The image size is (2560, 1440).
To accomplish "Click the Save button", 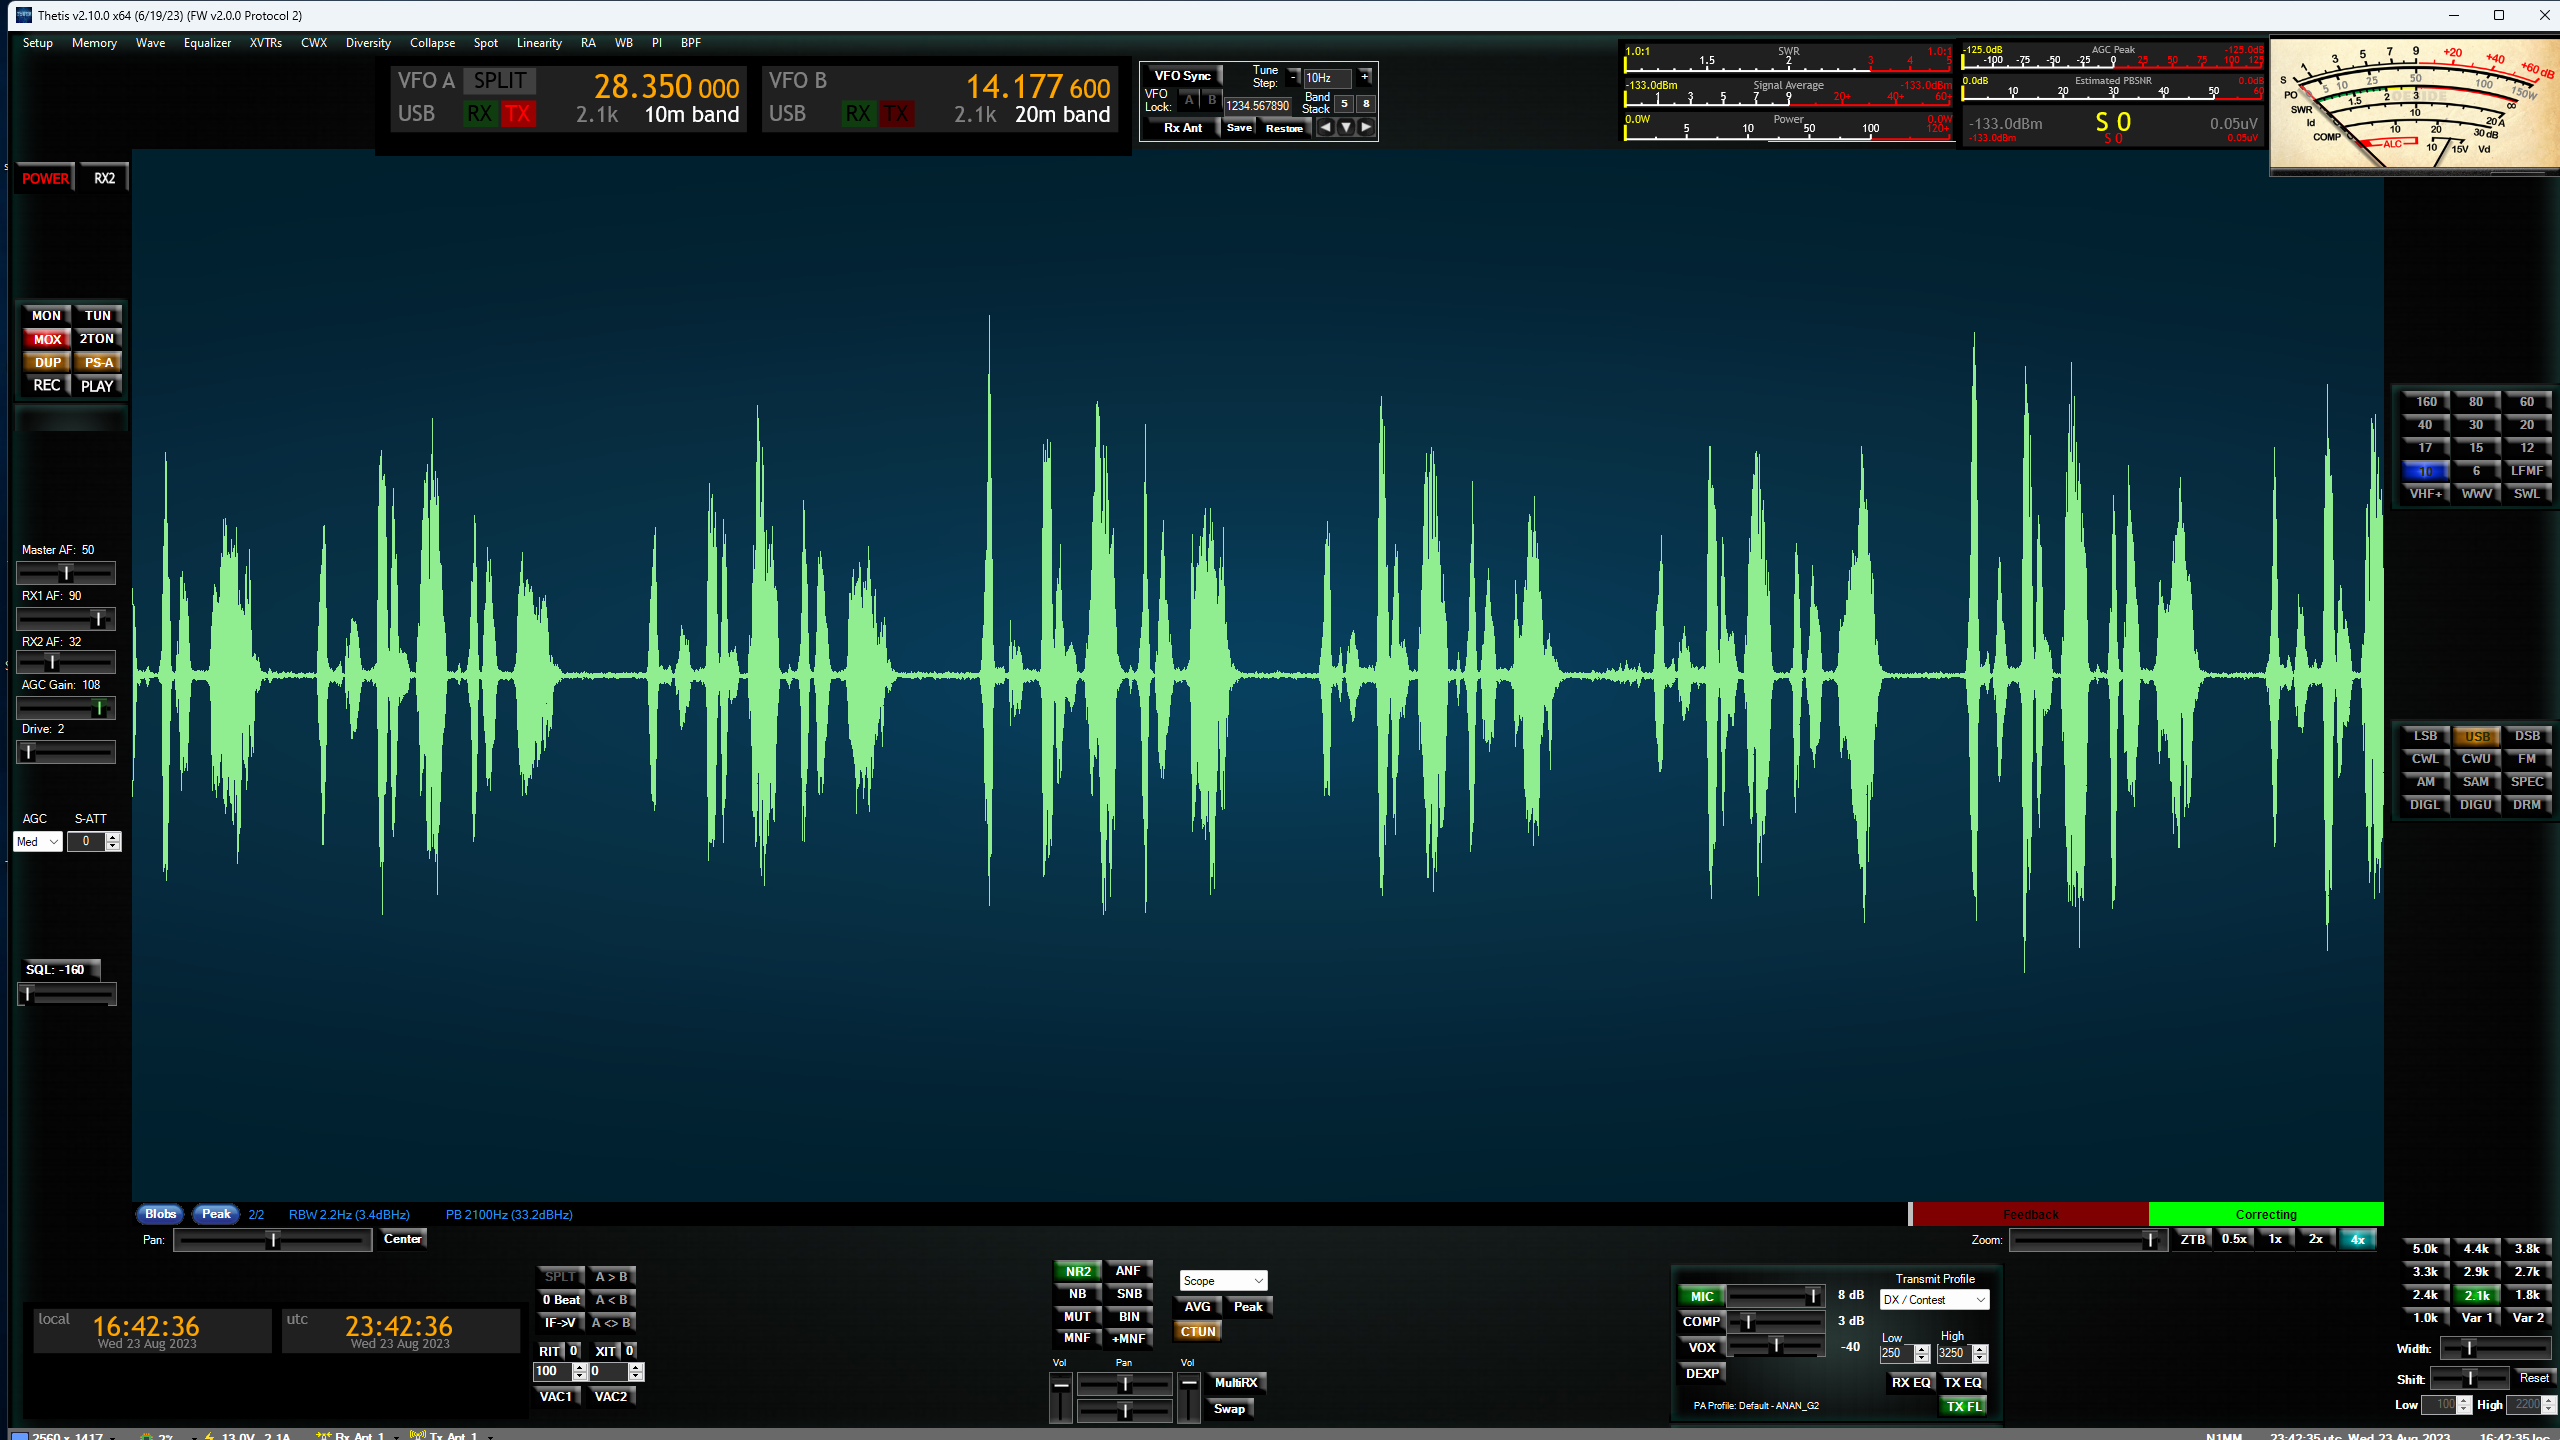I will click(1239, 128).
